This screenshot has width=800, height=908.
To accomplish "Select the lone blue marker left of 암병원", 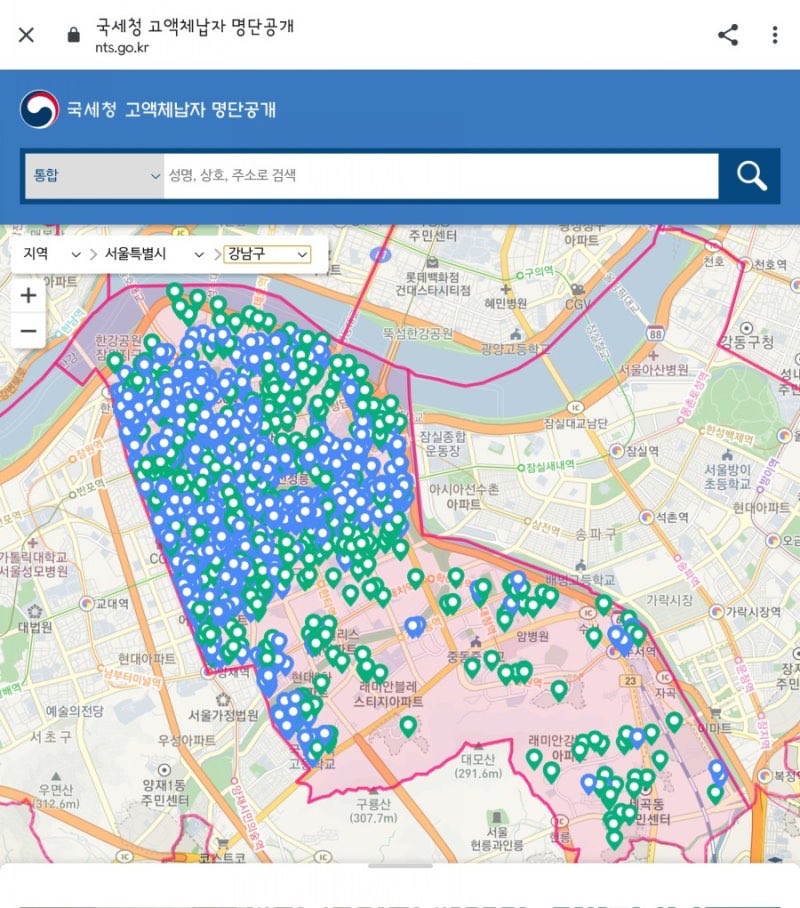I will [x=414, y=626].
